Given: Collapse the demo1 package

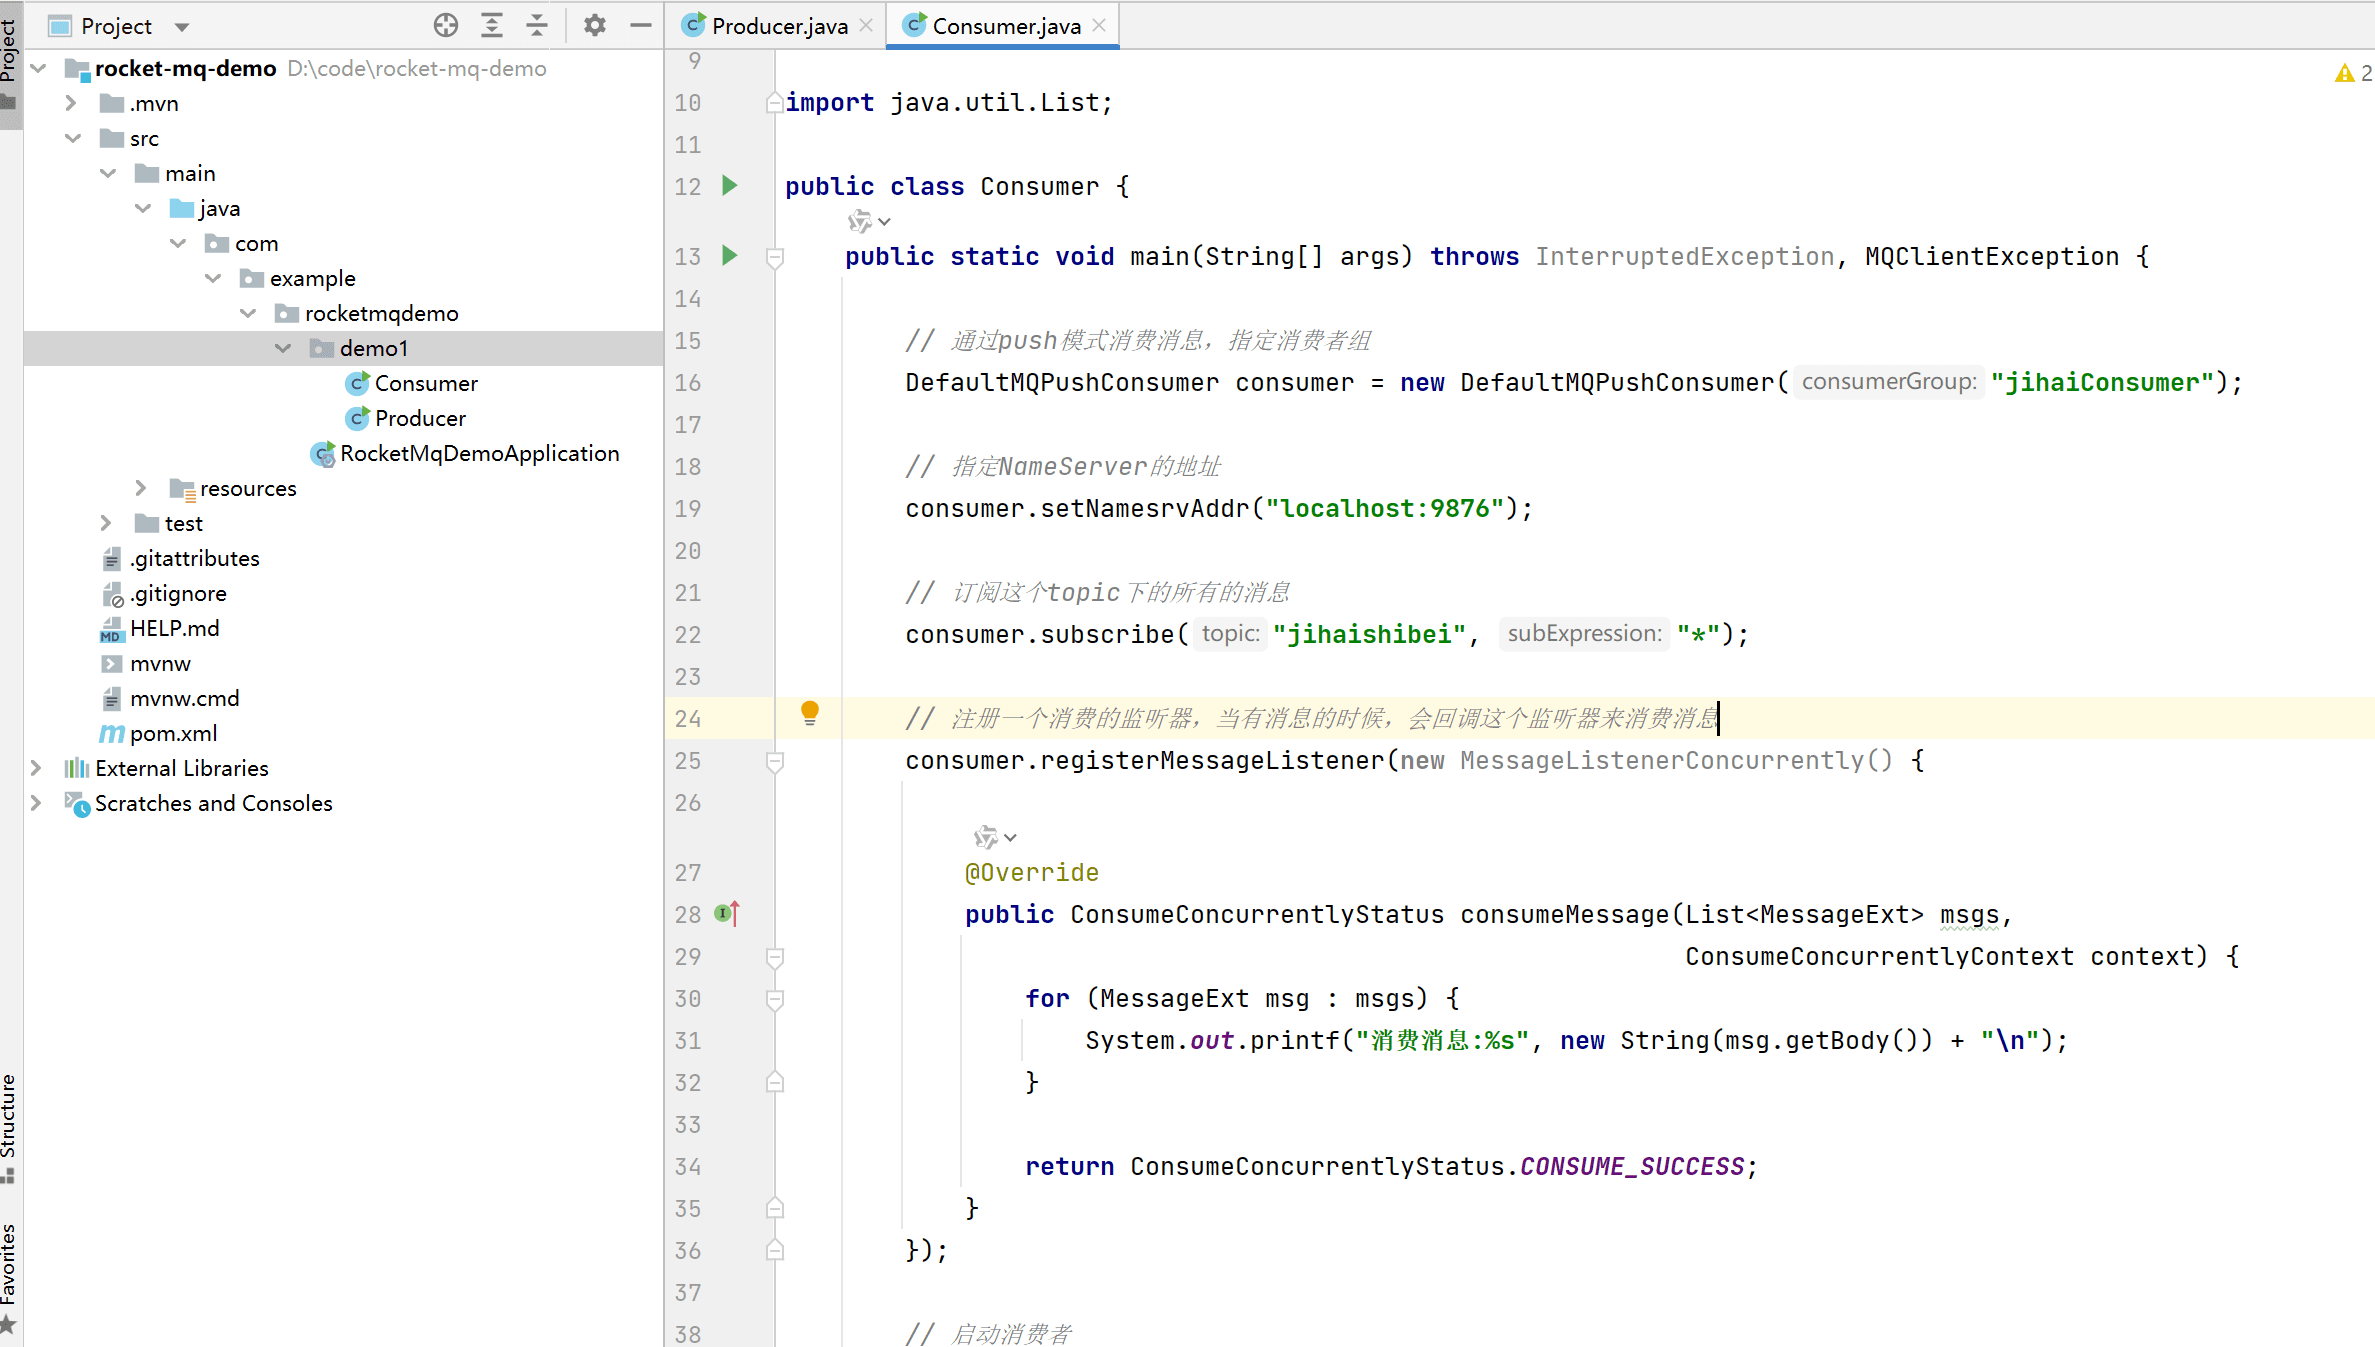Looking at the screenshot, I should (283, 348).
